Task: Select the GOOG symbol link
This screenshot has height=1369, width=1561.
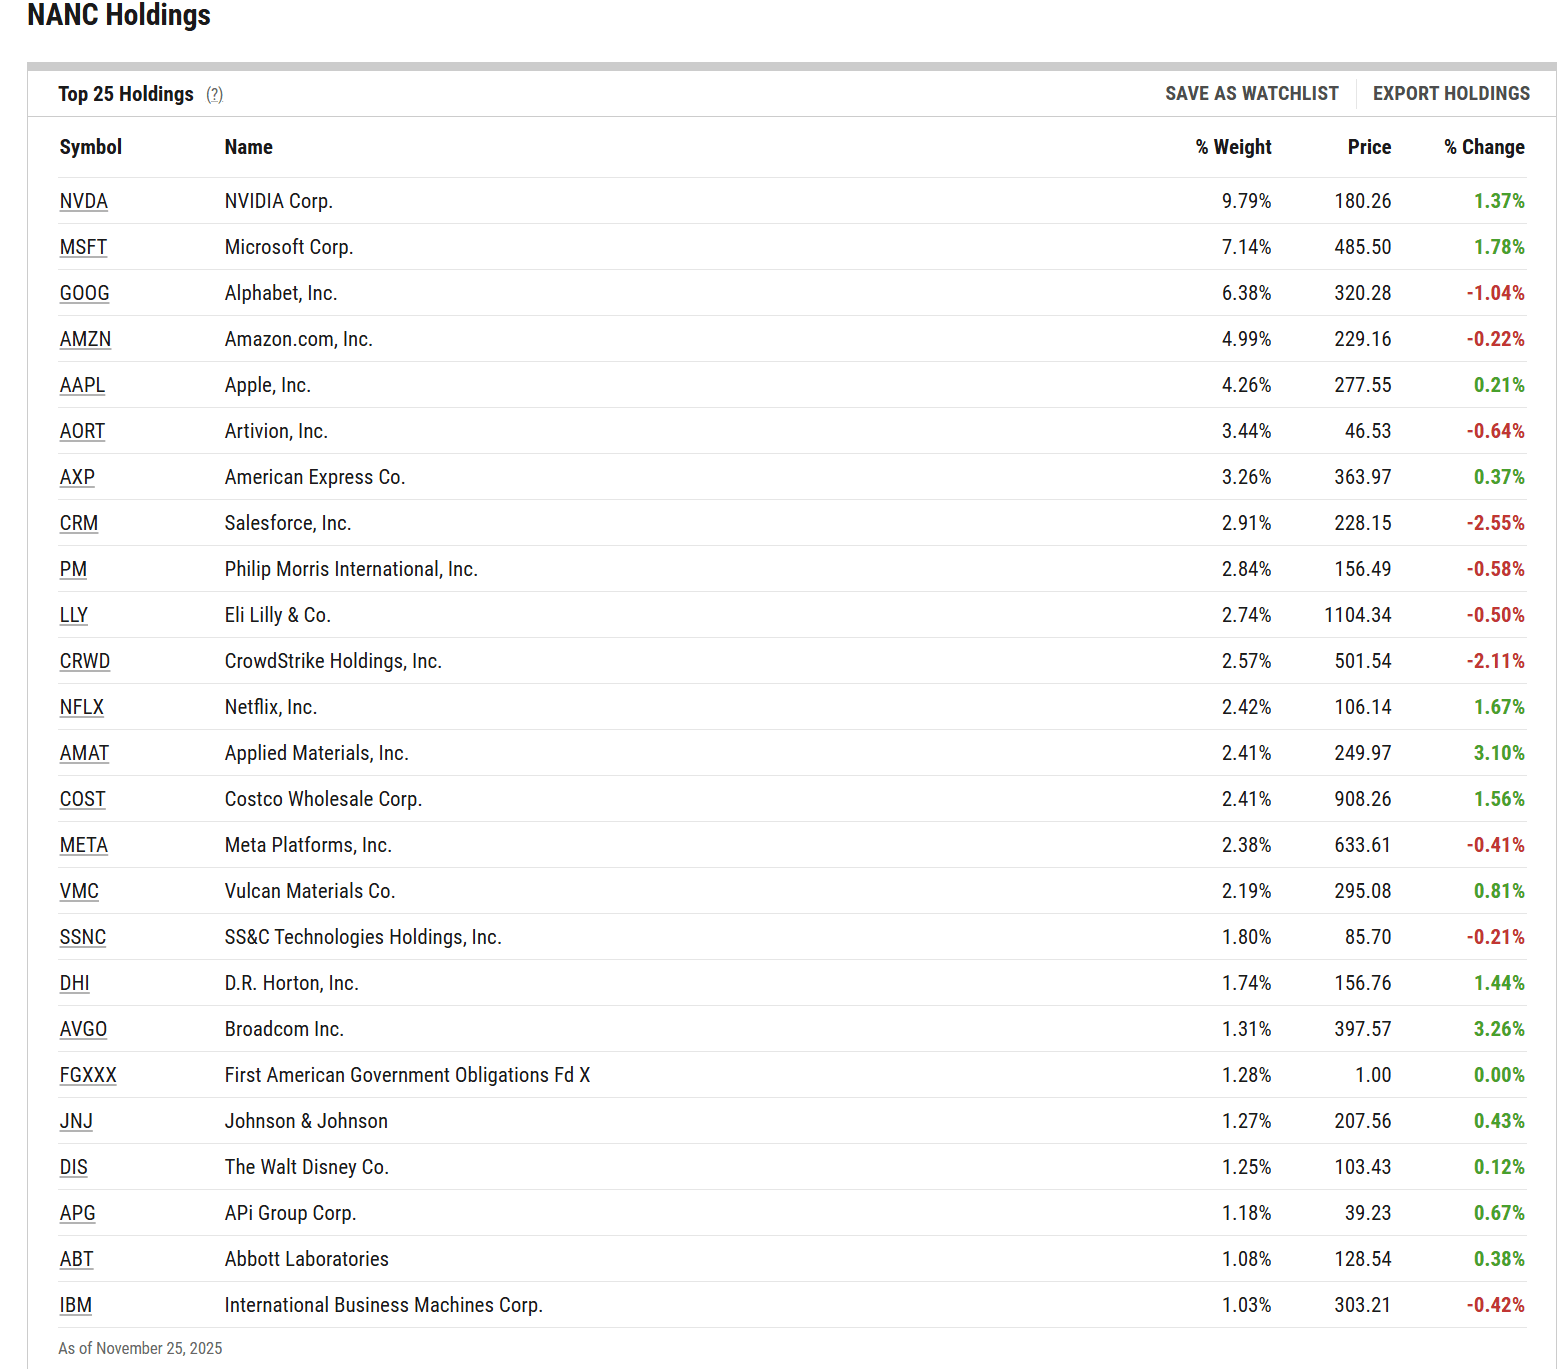Action: tap(84, 293)
